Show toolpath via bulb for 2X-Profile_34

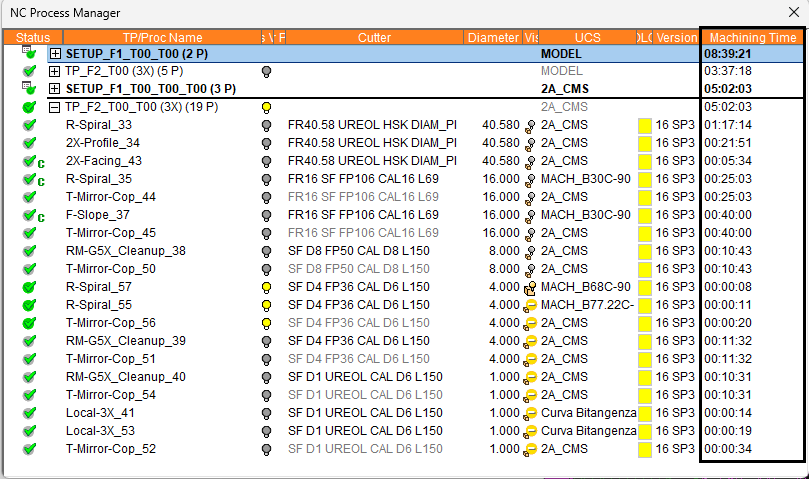[266, 143]
